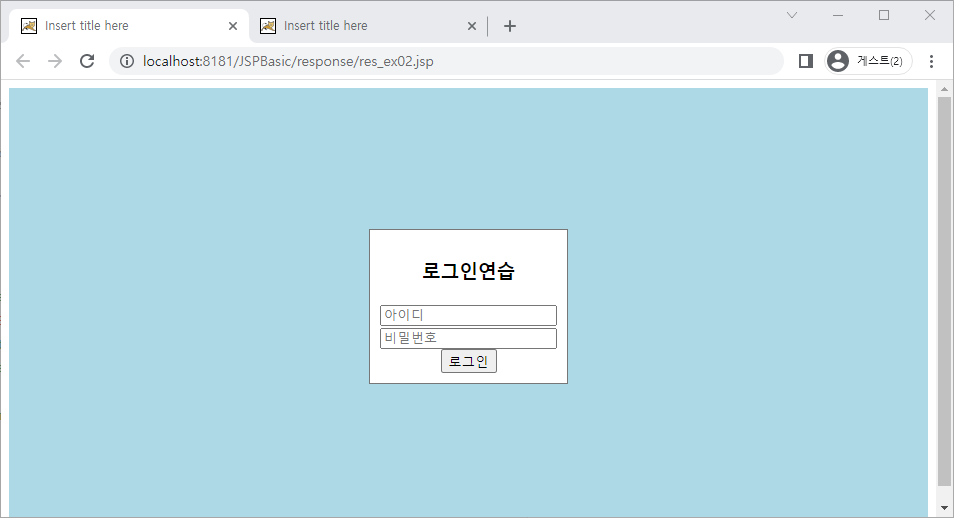View site information icon in address bar
954x518 pixels.
[127, 61]
